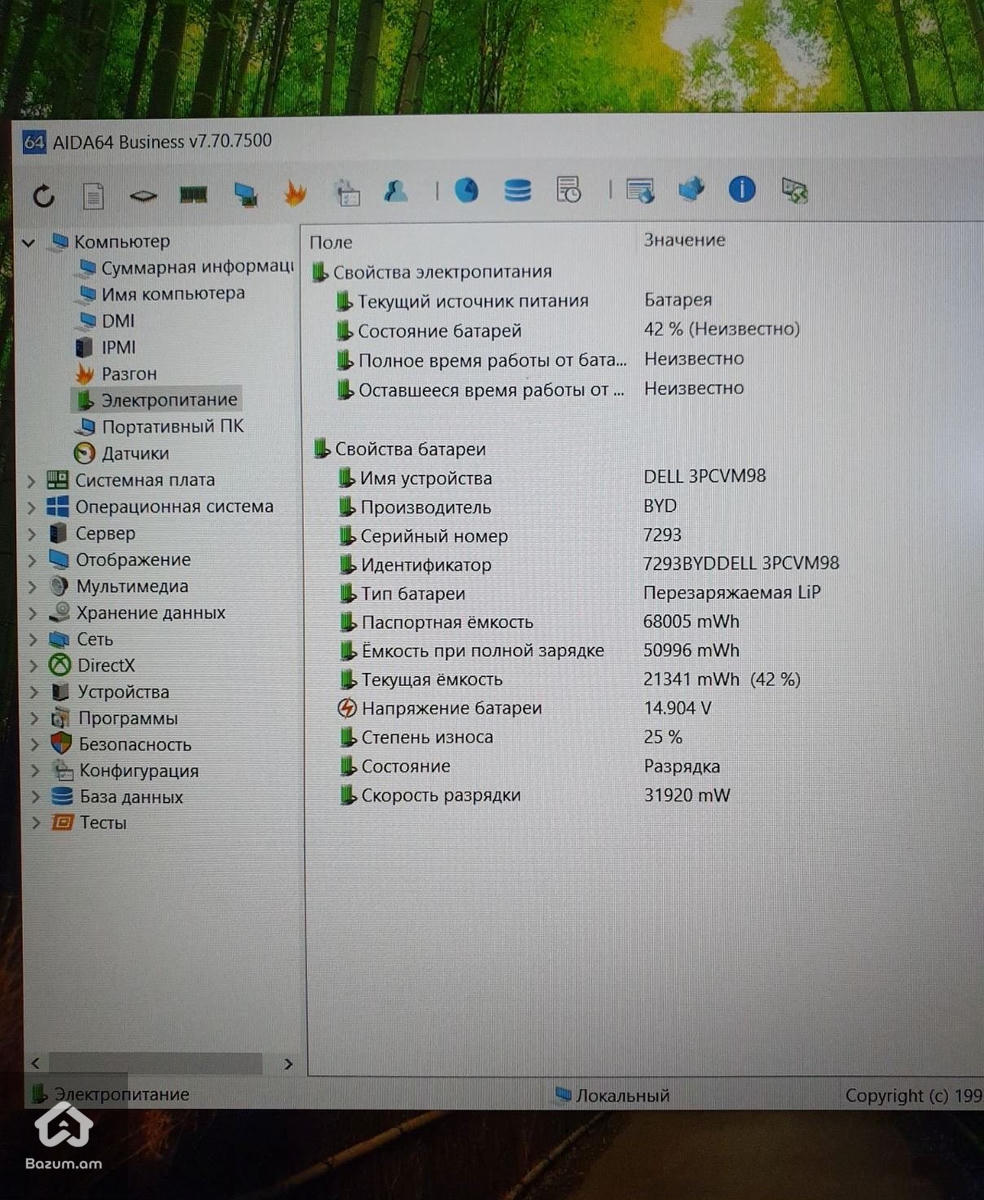
Task: Launch the flame stability test icon
Action: [x=295, y=193]
